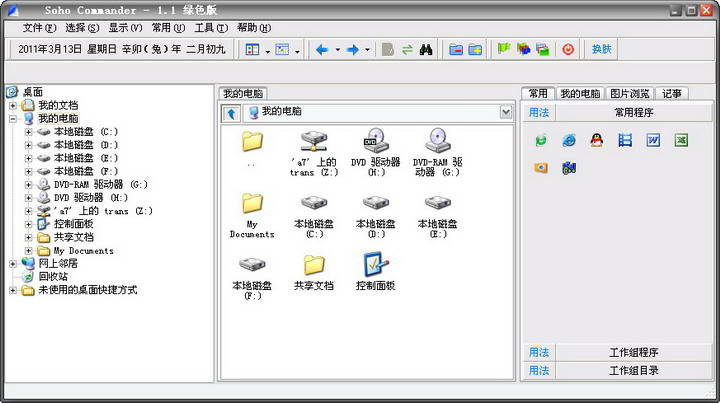Switch to 记事 tab
Image resolution: width=720 pixels, height=403 pixels.
tap(671, 94)
